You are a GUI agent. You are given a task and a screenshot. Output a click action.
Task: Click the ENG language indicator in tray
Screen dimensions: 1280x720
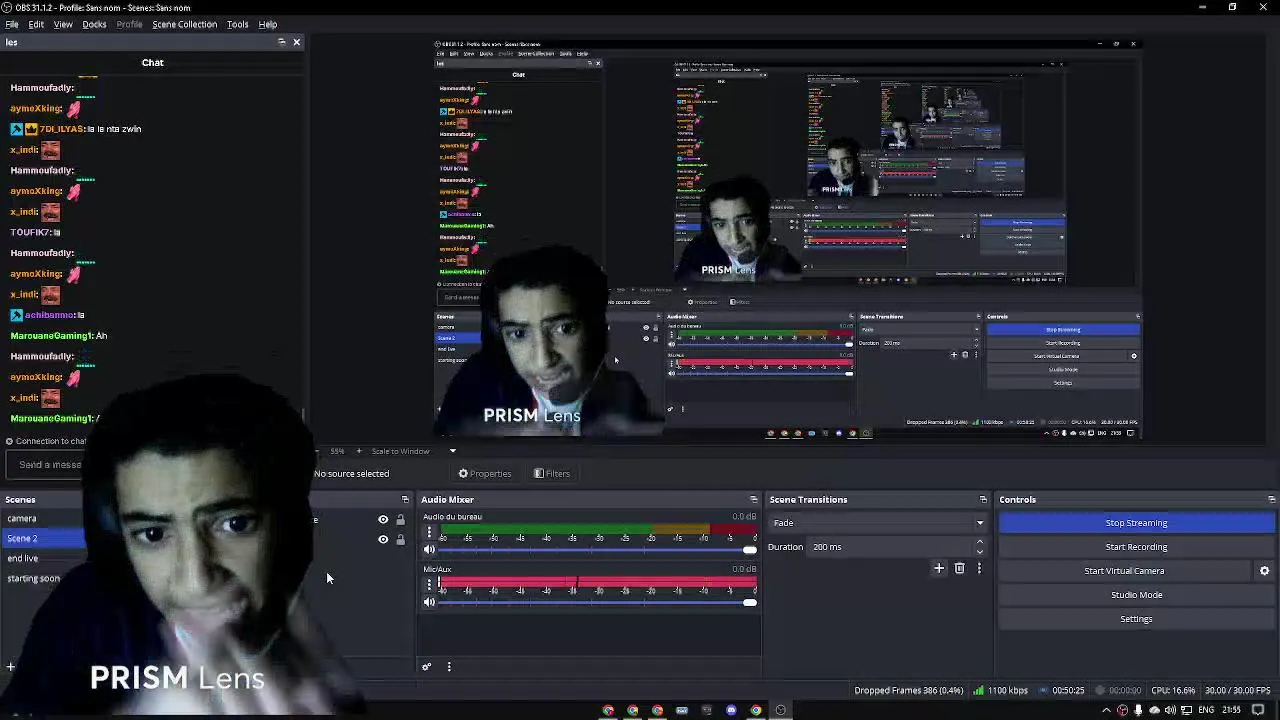[1207, 710]
